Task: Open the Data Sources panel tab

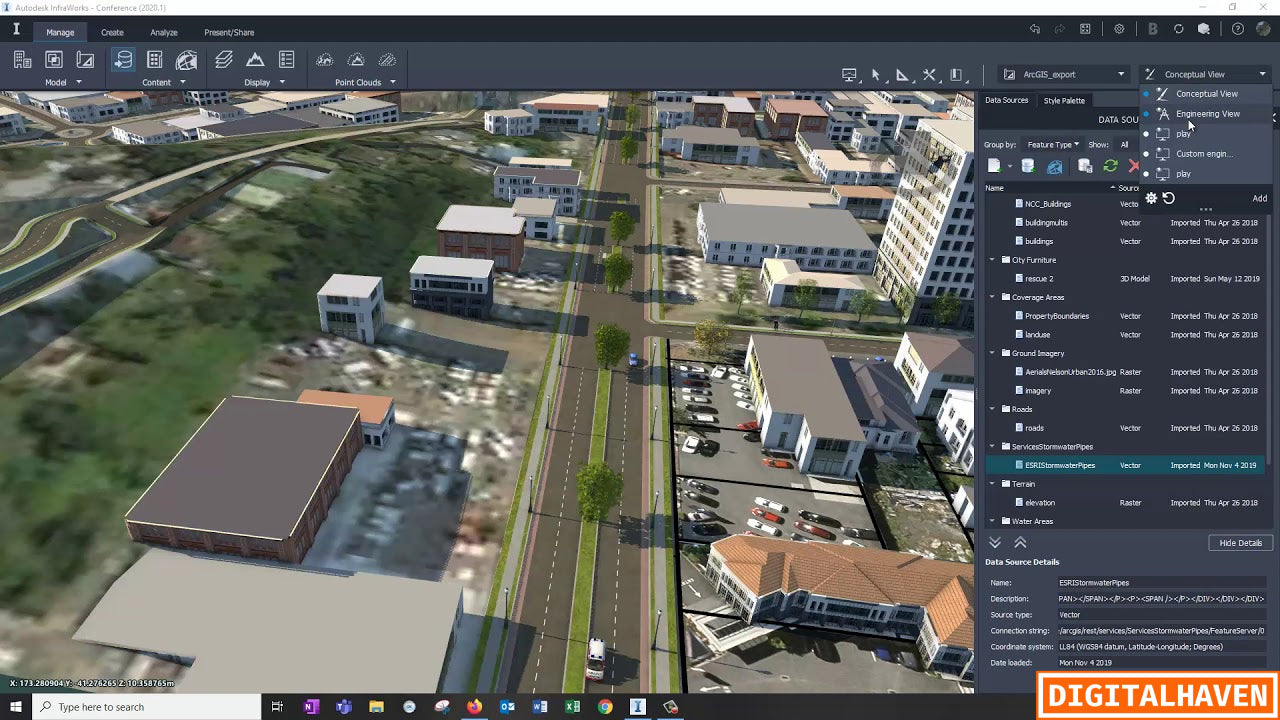Action: pyautogui.click(x=1006, y=100)
